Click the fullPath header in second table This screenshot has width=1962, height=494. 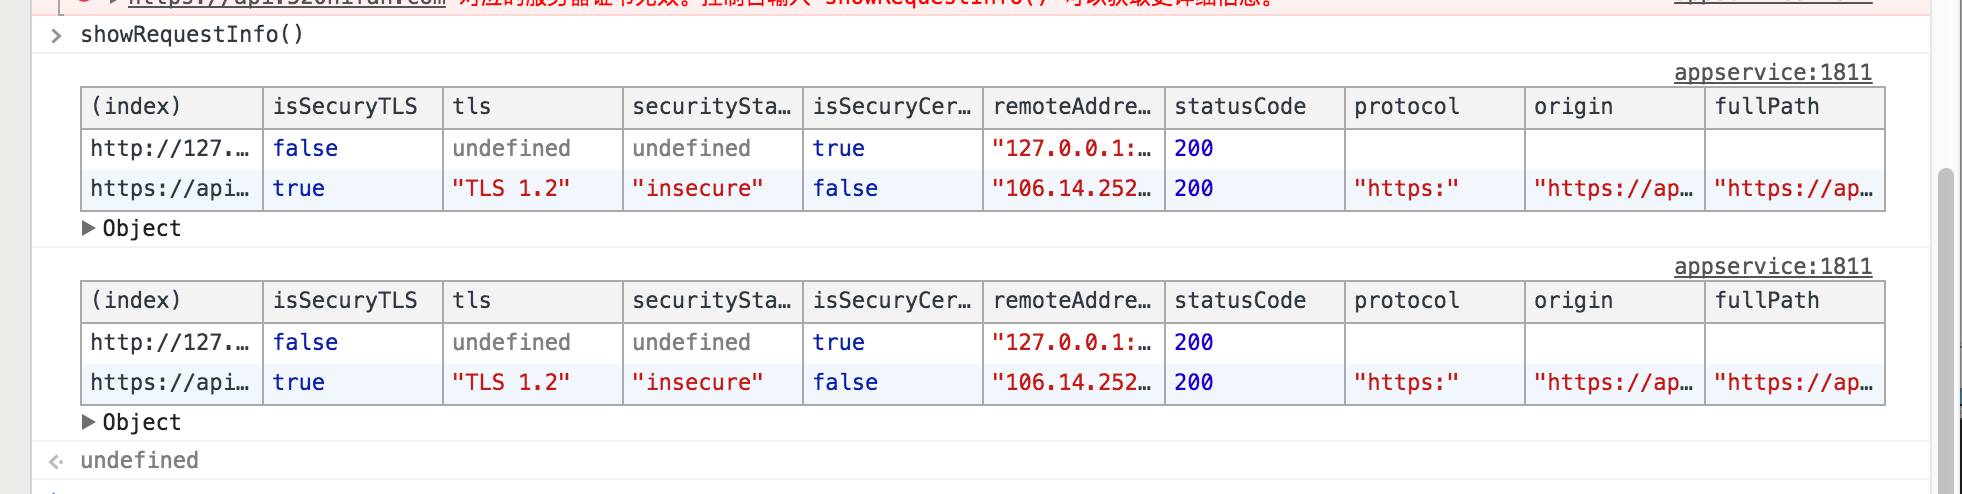(x=1766, y=301)
